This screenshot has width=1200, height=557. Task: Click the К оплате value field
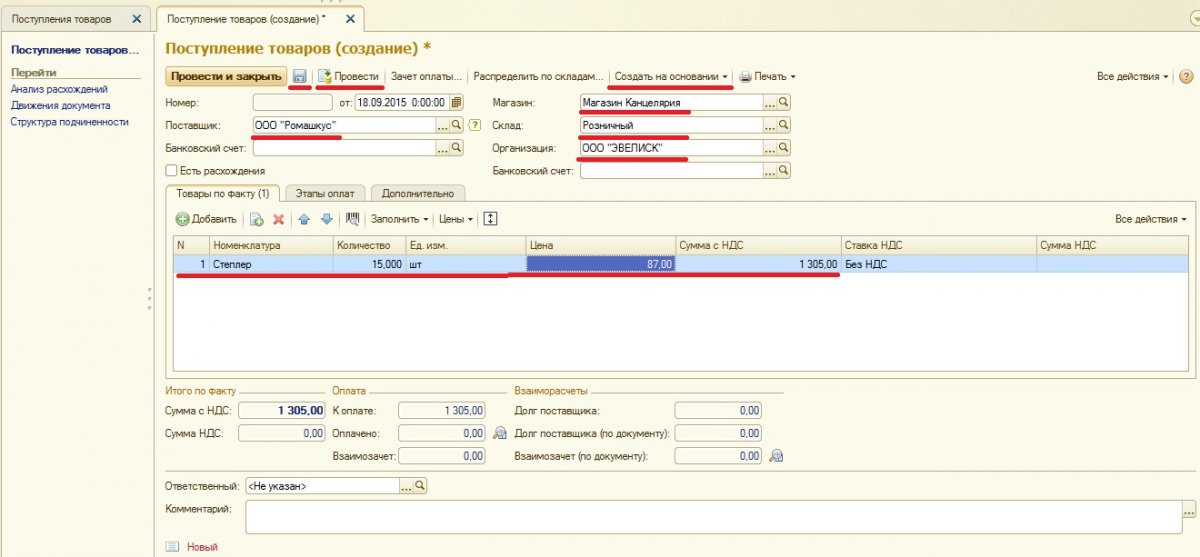pyautogui.click(x=443, y=410)
